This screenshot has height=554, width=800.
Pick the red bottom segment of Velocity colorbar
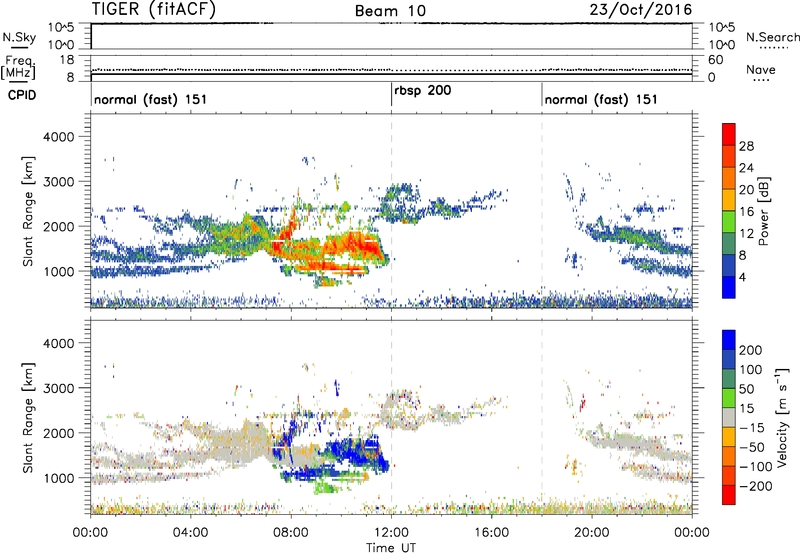(729, 495)
